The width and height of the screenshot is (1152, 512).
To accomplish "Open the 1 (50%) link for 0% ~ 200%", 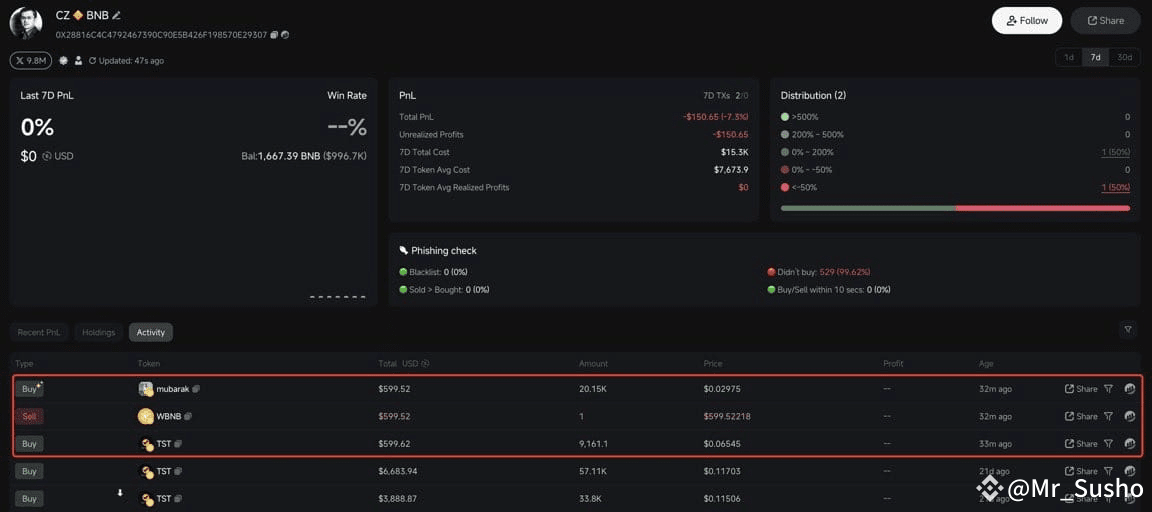I will pyautogui.click(x=1115, y=152).
